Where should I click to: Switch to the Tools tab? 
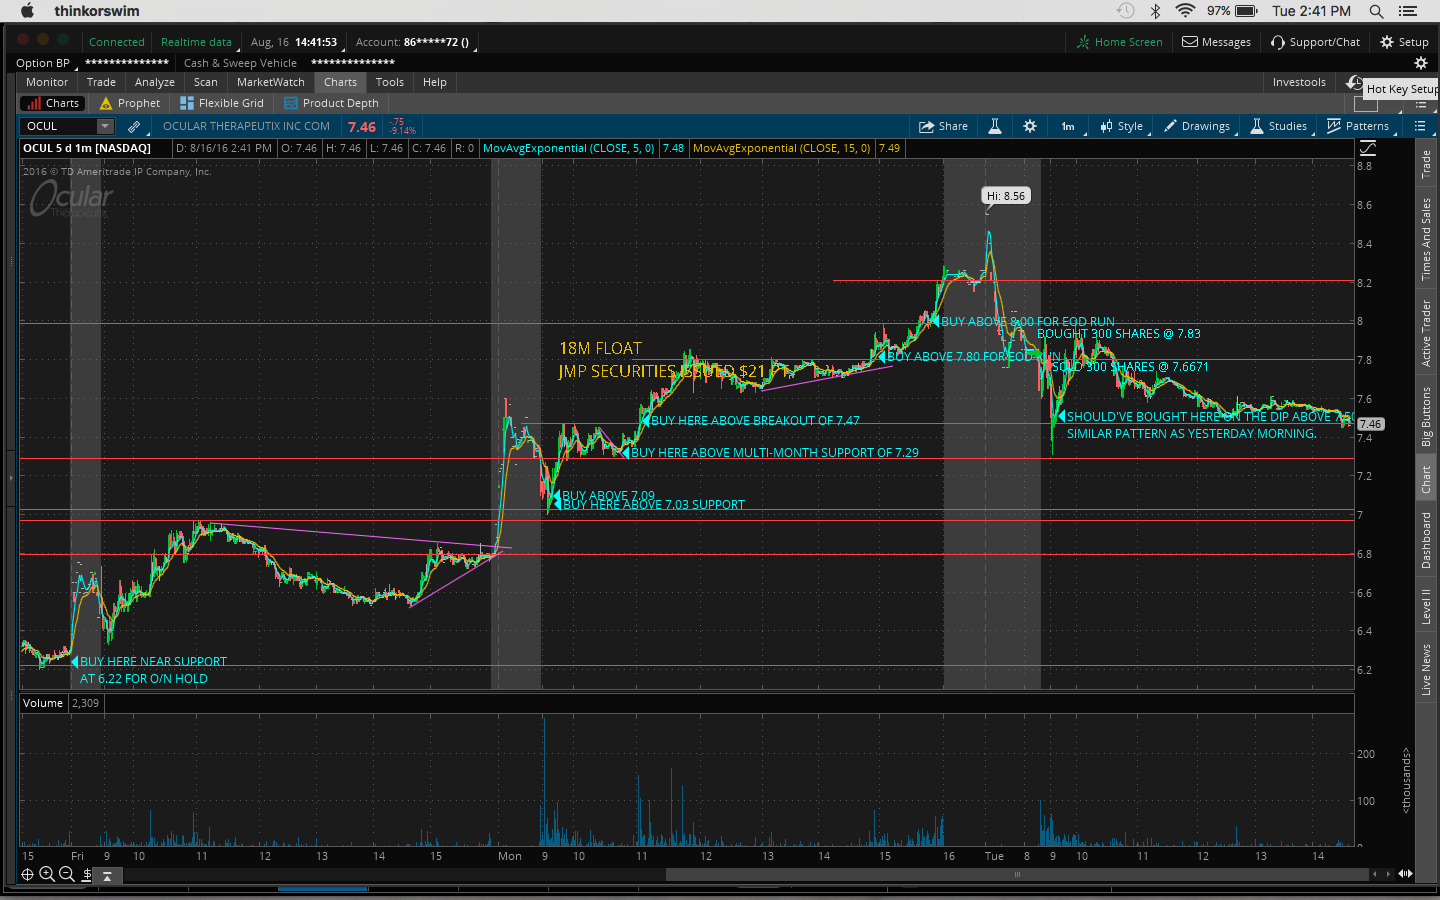pyautogui.click(x=390, y=82)
